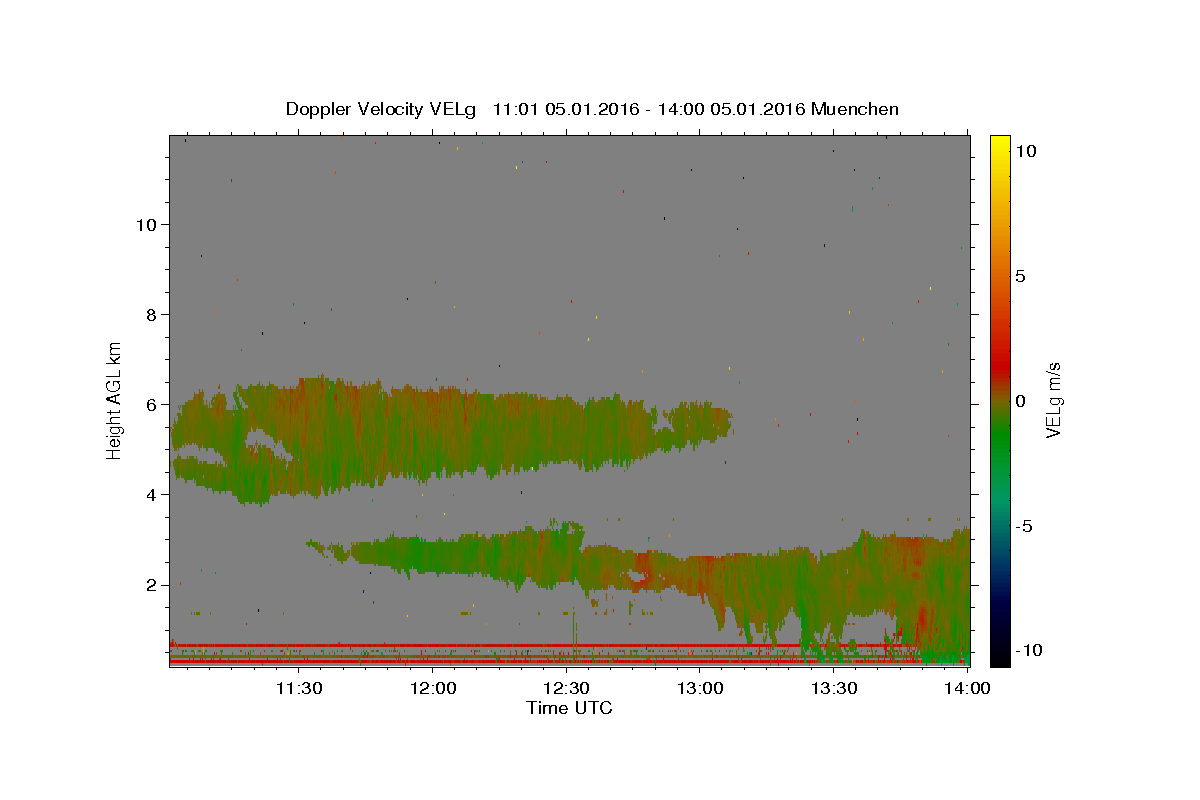Click the 2 km height tick label
The width and height of the screenshot is (1200, 800).
(152, 584)
